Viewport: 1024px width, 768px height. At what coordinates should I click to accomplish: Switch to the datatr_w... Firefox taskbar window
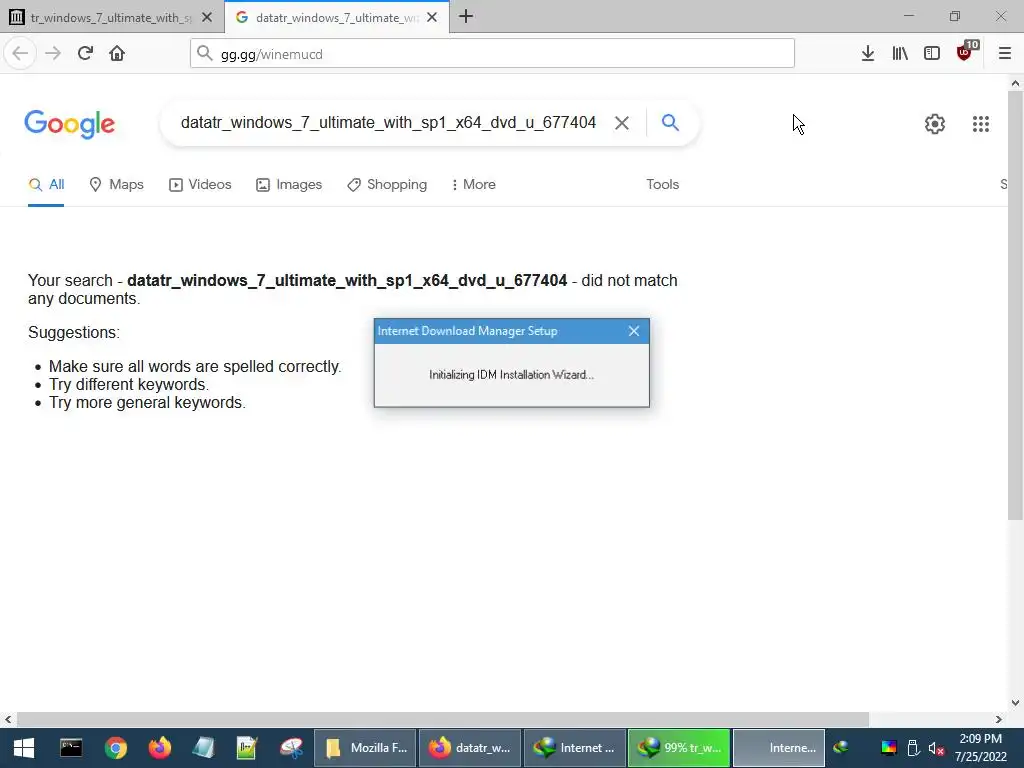tap(470, 748)
